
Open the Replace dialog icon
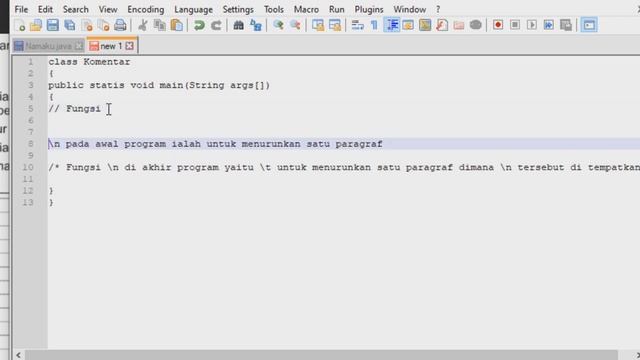click(x=256, y=25)
